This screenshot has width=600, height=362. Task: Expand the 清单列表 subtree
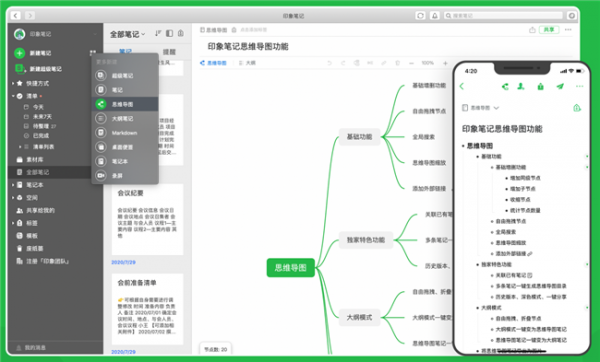pyautogui.click(x=20, y=147)
